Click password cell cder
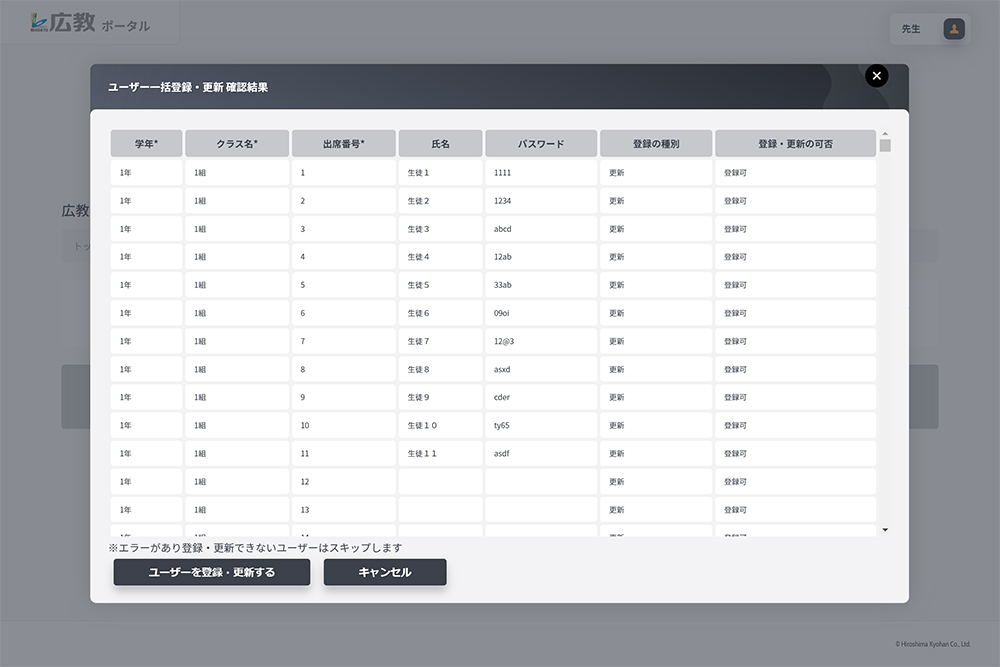This screenshot has width=1000, height=667. coord(541,397)
